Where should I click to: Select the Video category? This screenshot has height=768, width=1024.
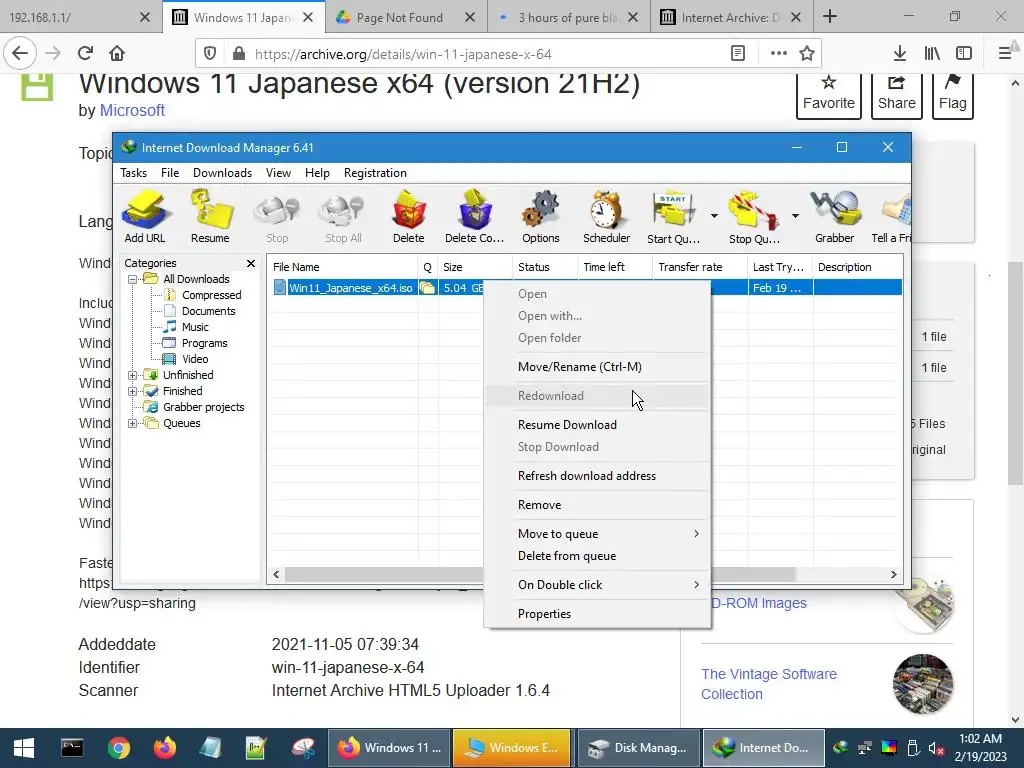pos(195,359)
